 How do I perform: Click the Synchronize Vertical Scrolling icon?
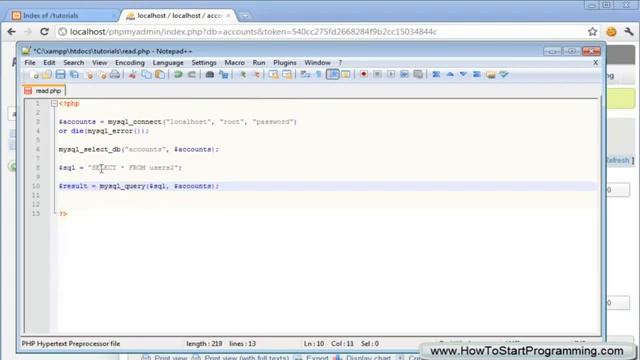(x=273, y=75)
